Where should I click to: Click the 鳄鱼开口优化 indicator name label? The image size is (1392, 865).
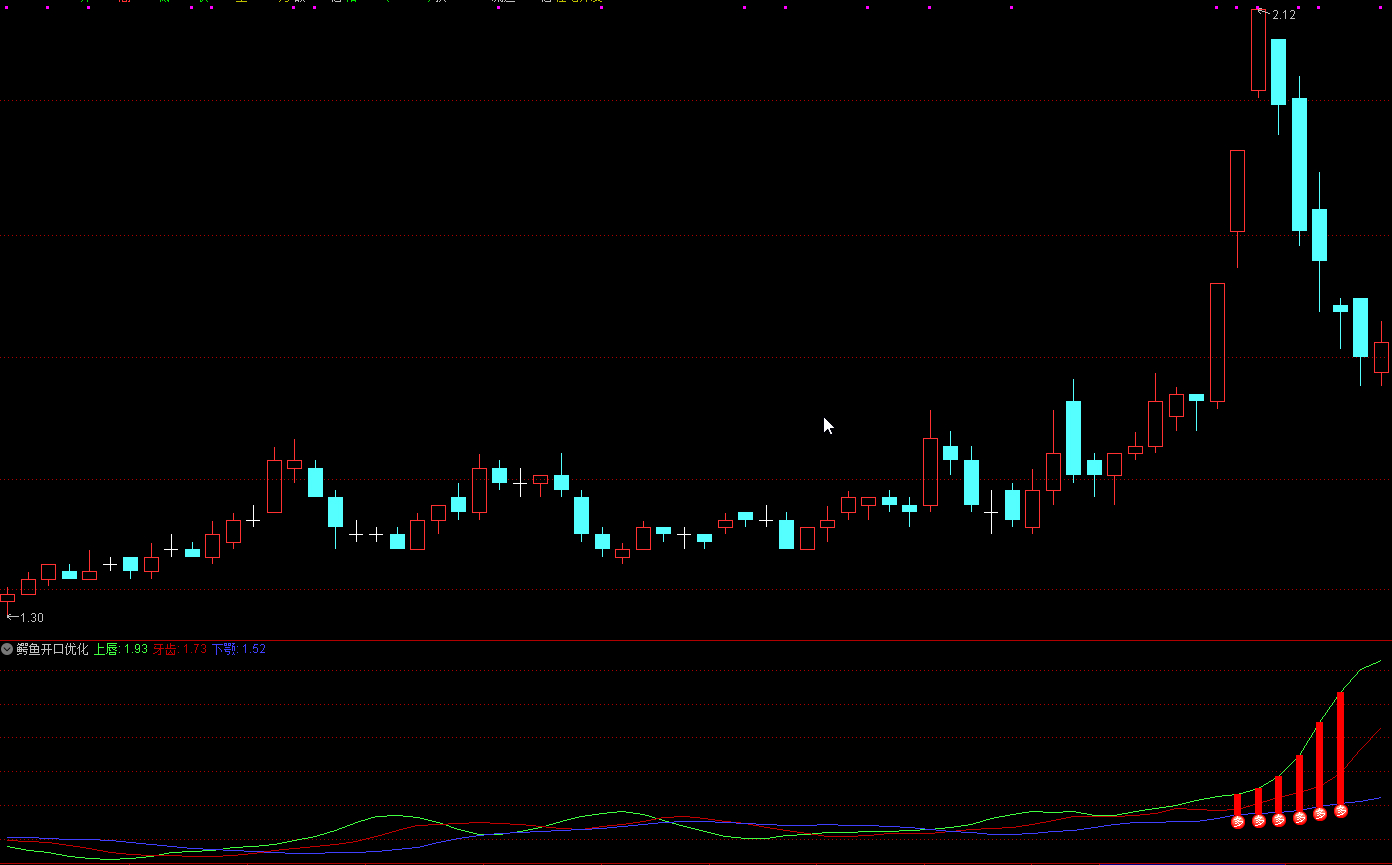[x=52, y=649]
